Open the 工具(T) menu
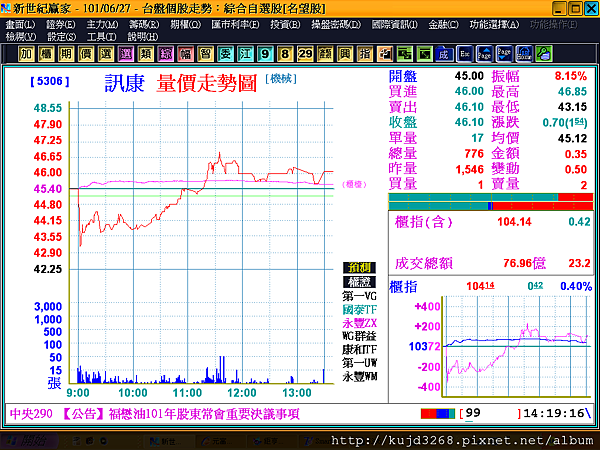 101,37
